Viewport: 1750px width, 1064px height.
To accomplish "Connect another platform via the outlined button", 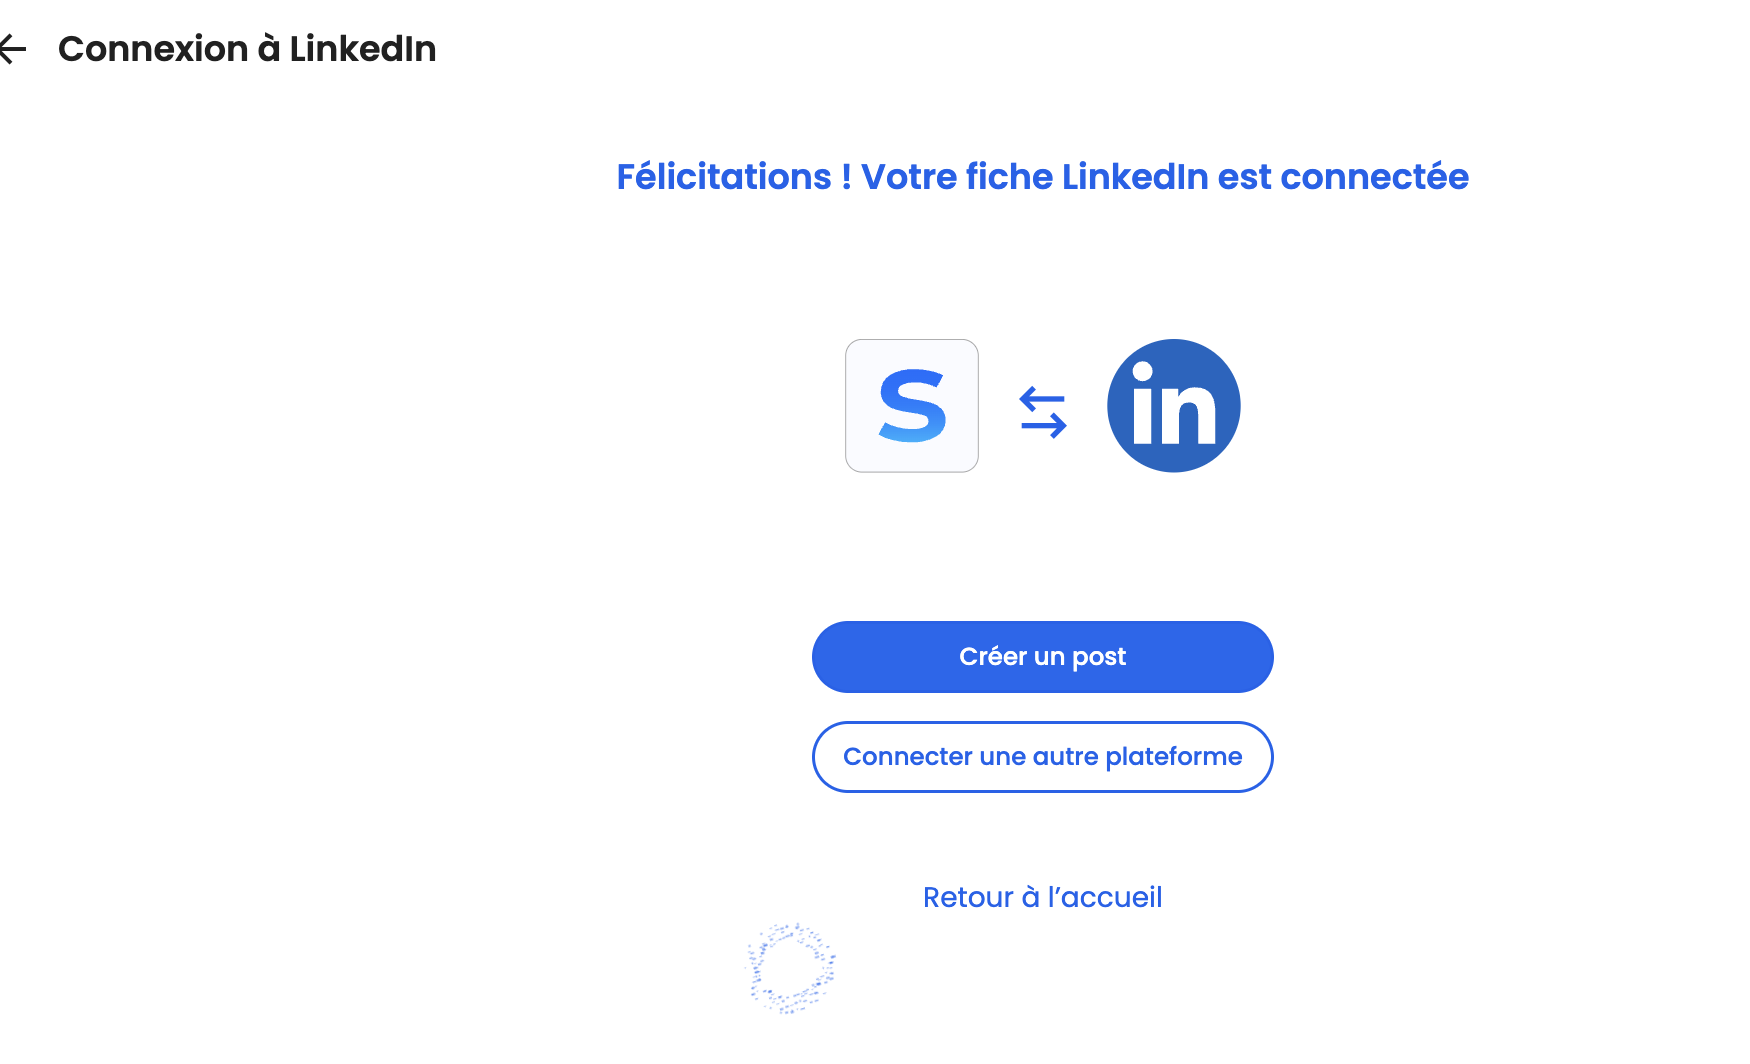I will pos(1042,757).
